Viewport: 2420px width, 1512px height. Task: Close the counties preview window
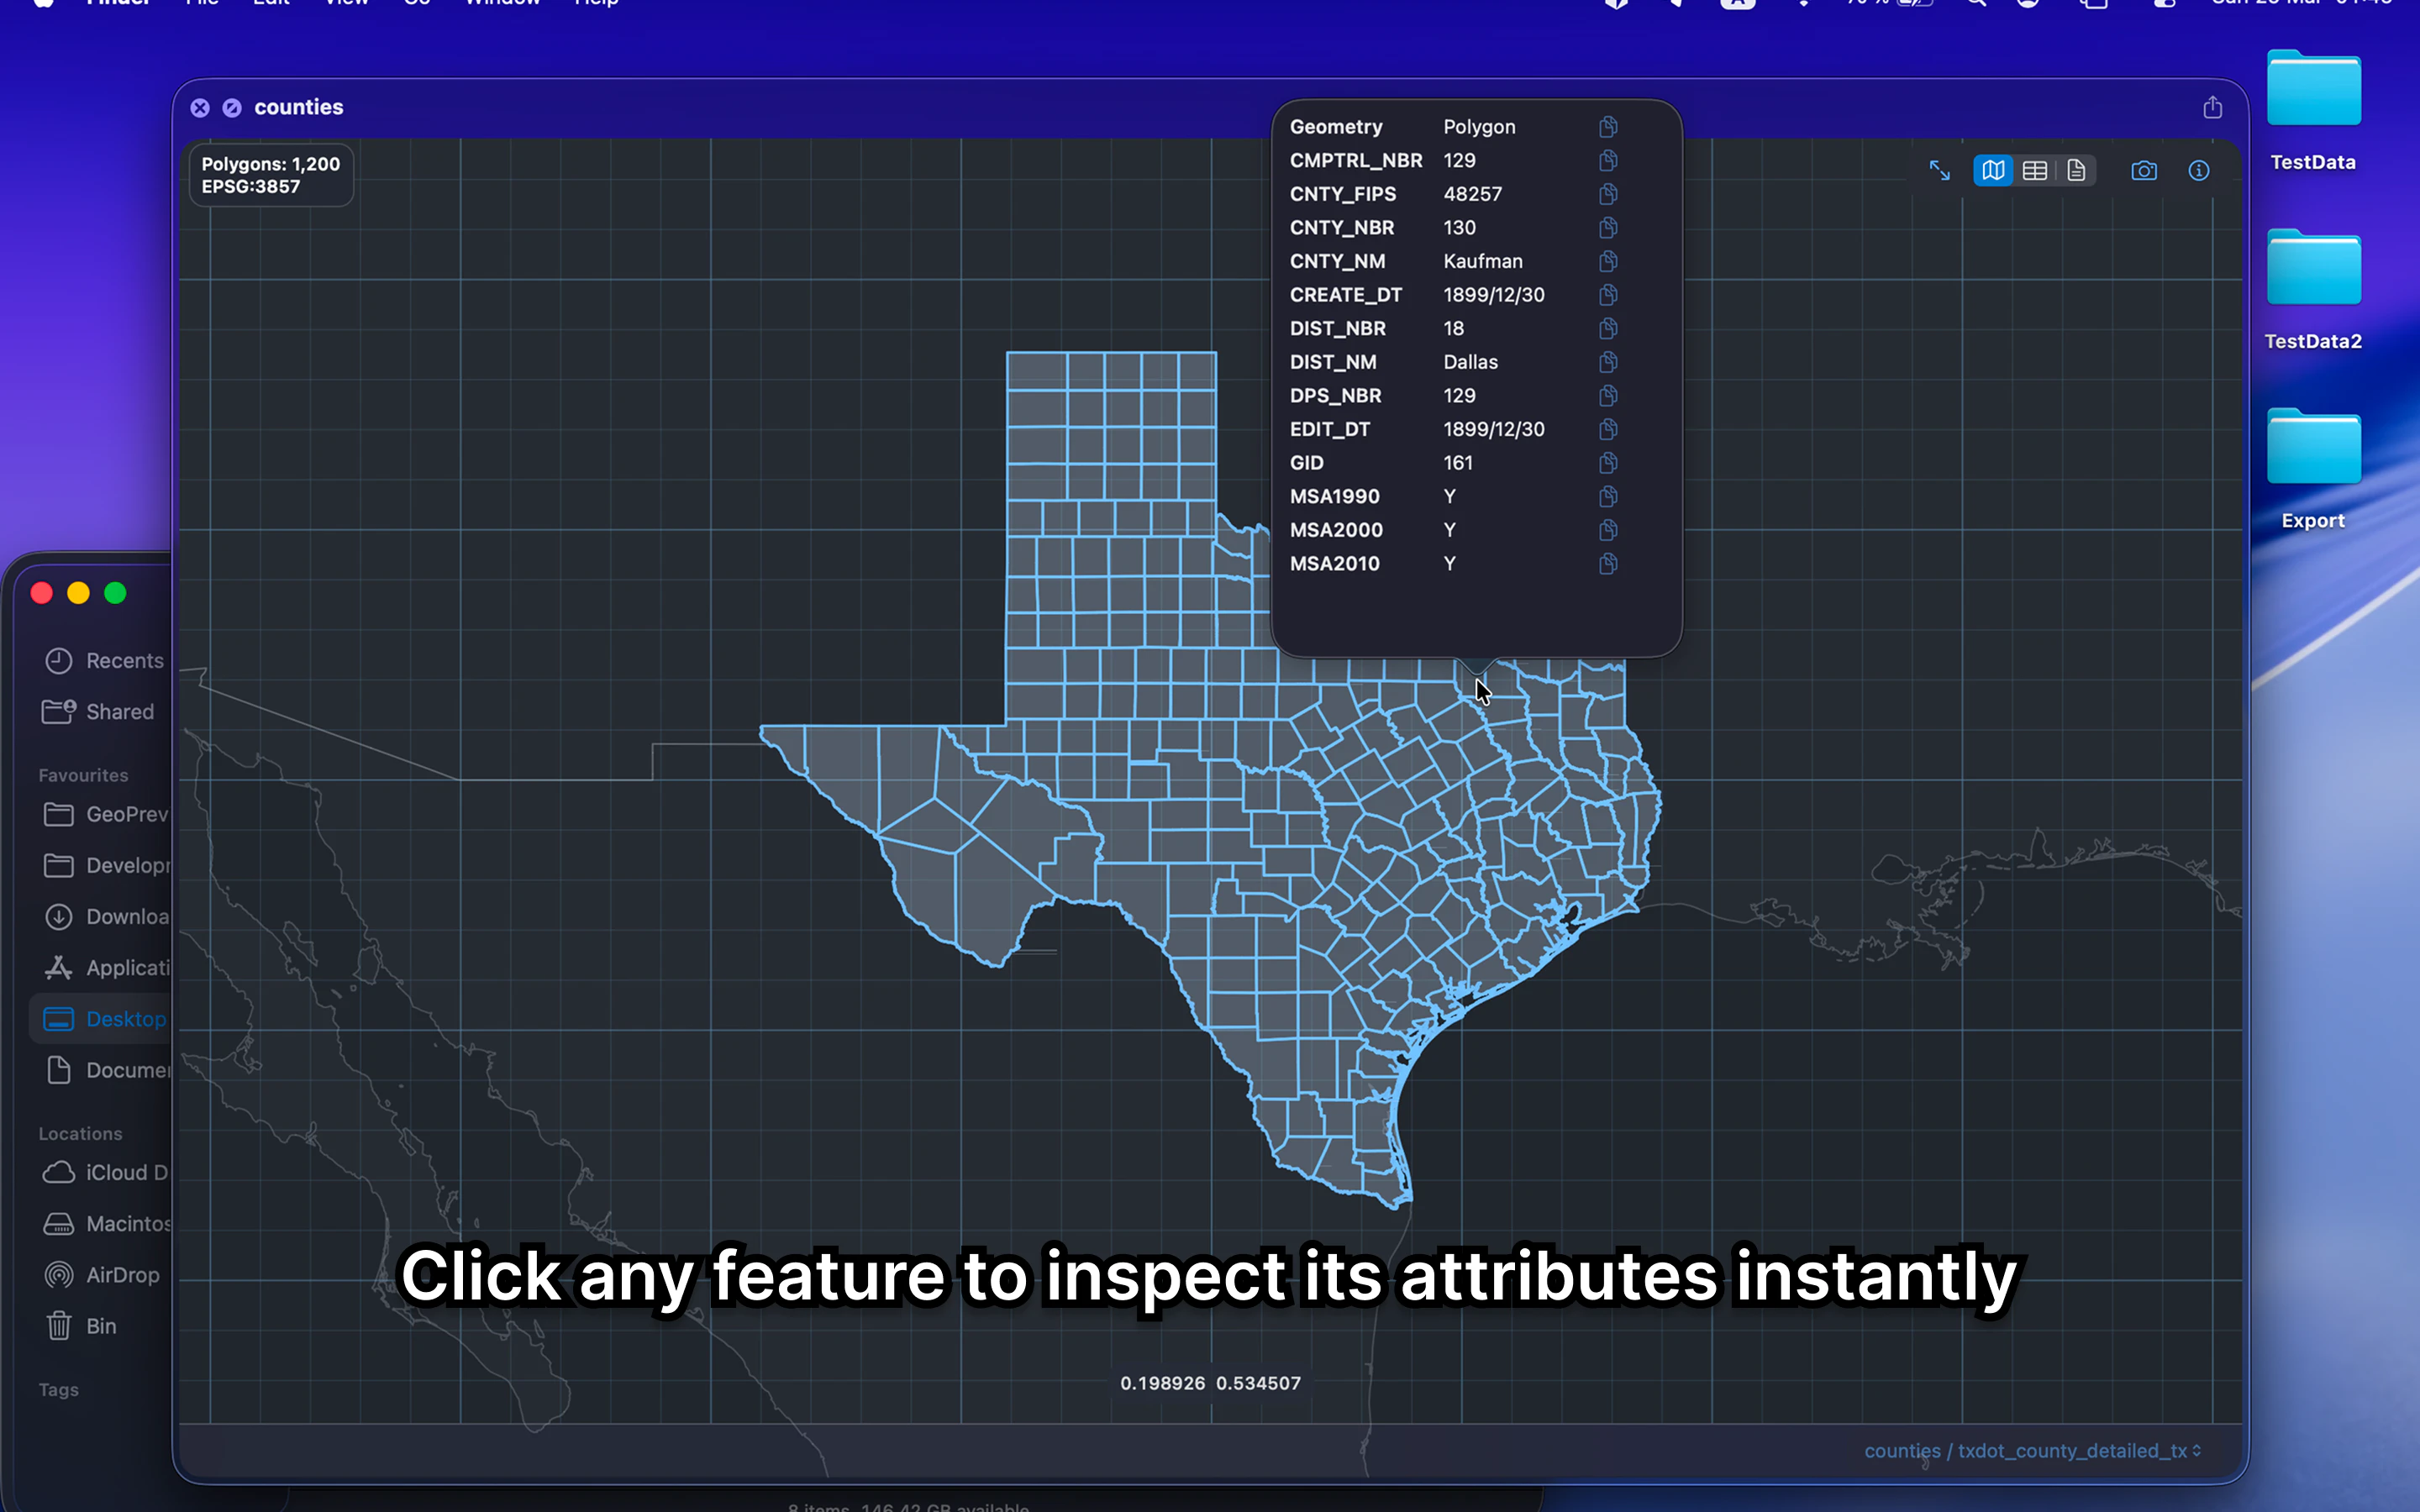tap(200, 108)
